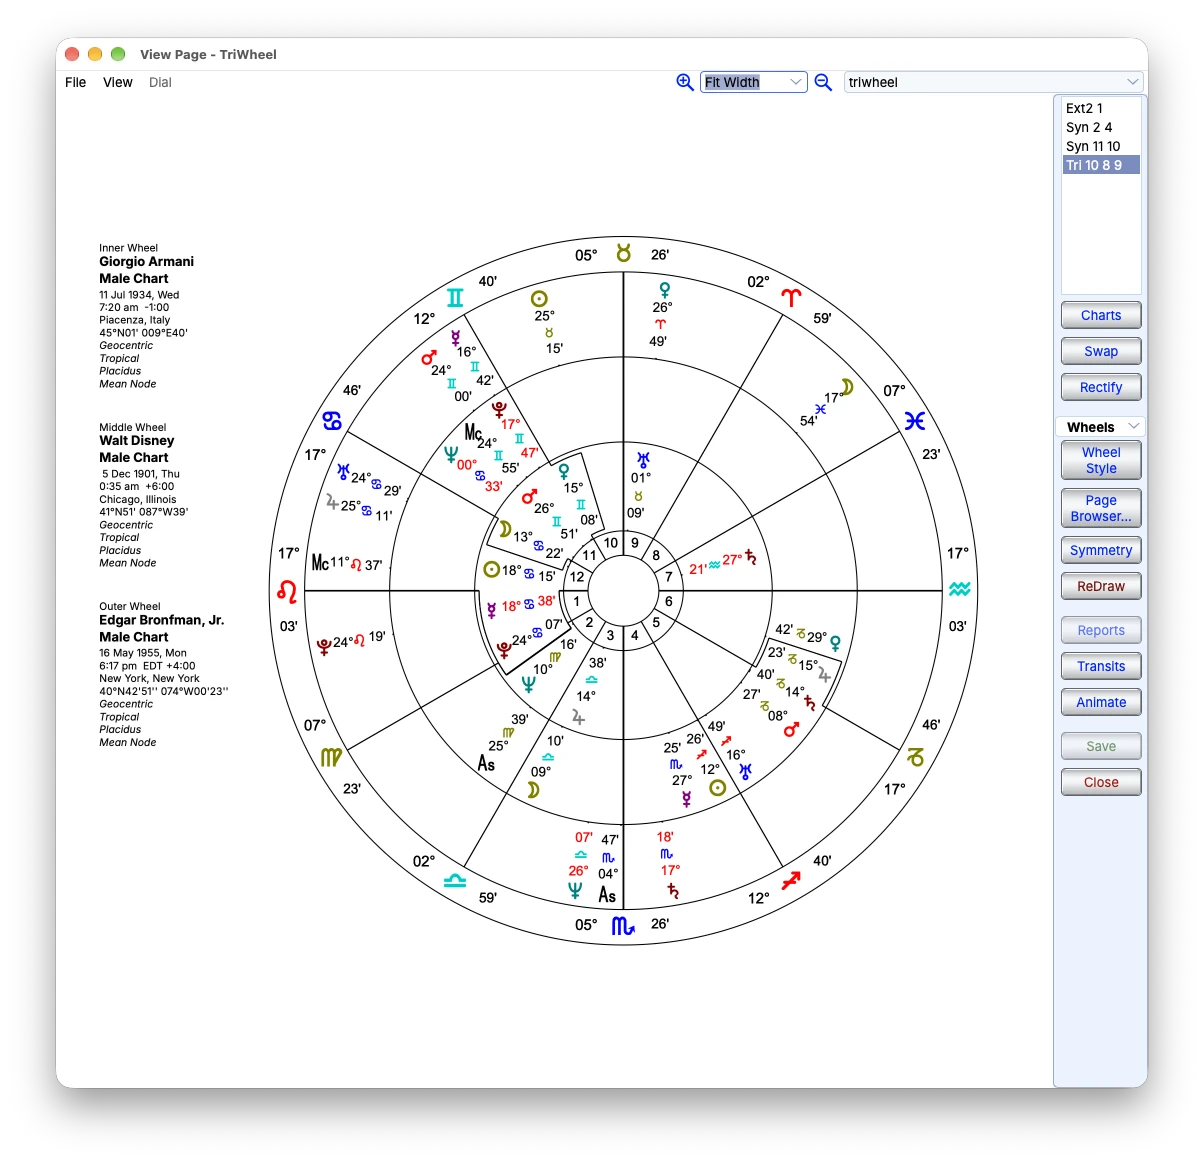The width and height of the screenshot is (1204, 1162).
Task: Click the large red Aries glyph on the outer rim
Action: click(791, 297)
